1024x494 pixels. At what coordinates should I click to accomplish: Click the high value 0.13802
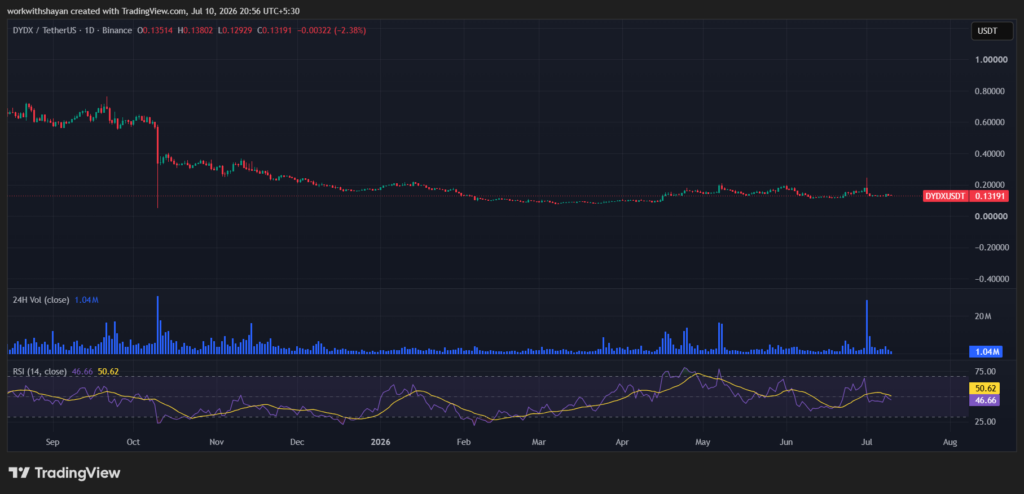199,31
